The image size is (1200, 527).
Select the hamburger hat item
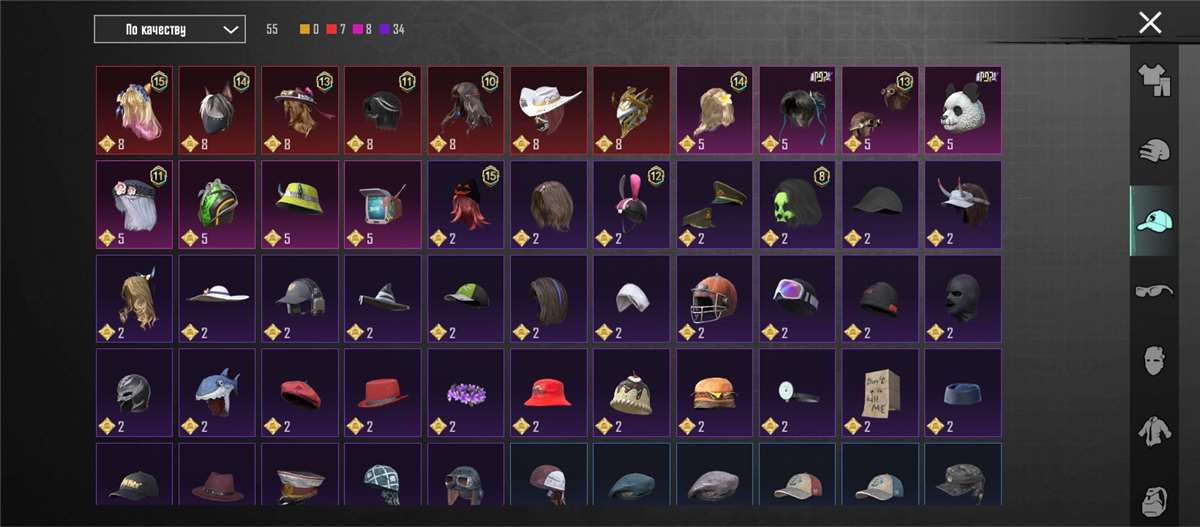pos(715,392)
